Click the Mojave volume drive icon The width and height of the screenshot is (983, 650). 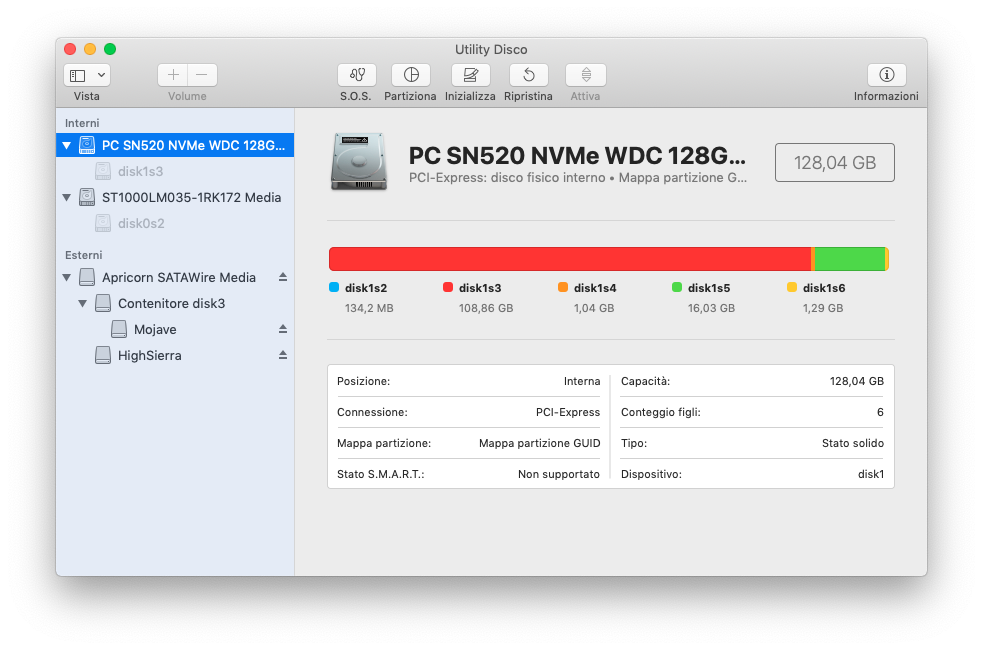tap(118, 329)
